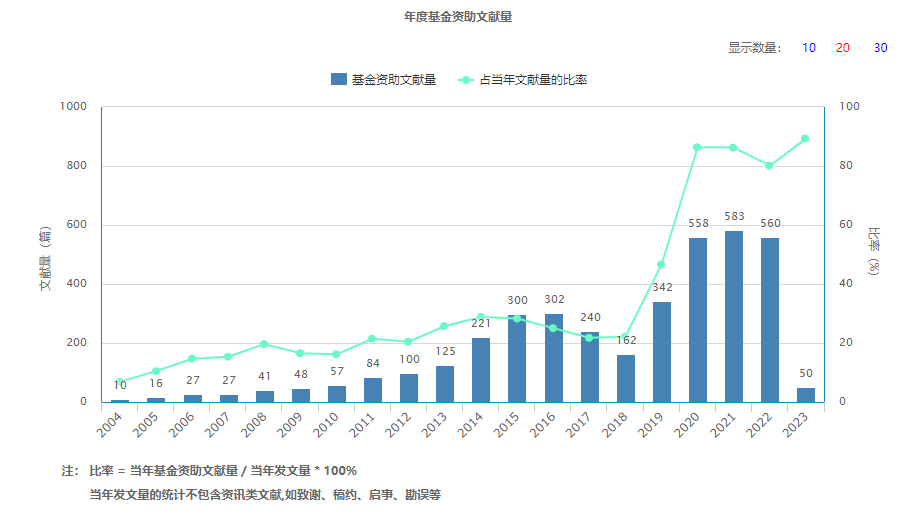Click the note line starting 当年发文量的统计
Screen dimensions: 906x514
pos(265,494)
